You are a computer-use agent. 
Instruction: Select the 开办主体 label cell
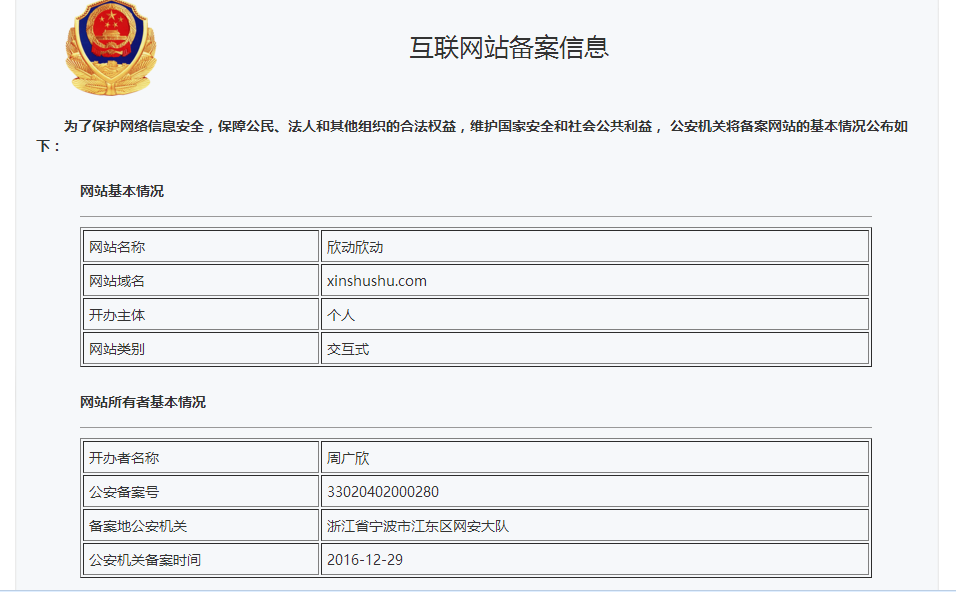coord(201,315)
